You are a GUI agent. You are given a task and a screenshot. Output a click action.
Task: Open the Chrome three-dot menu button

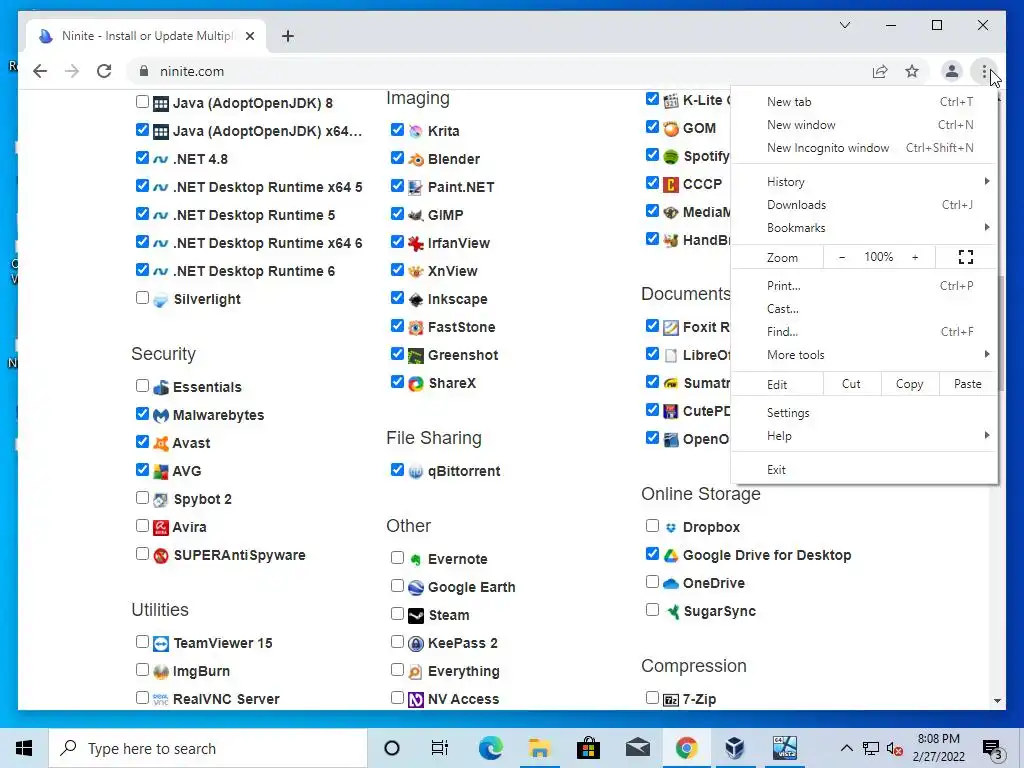point(984,71)
